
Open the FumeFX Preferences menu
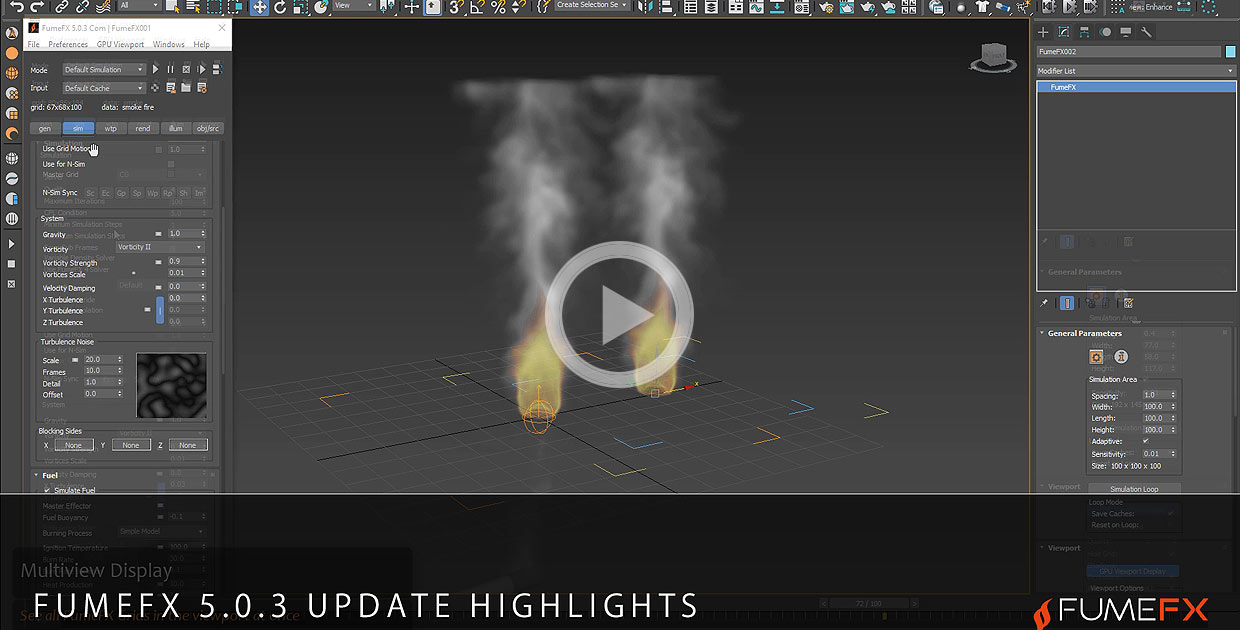(x=68, y=45)
